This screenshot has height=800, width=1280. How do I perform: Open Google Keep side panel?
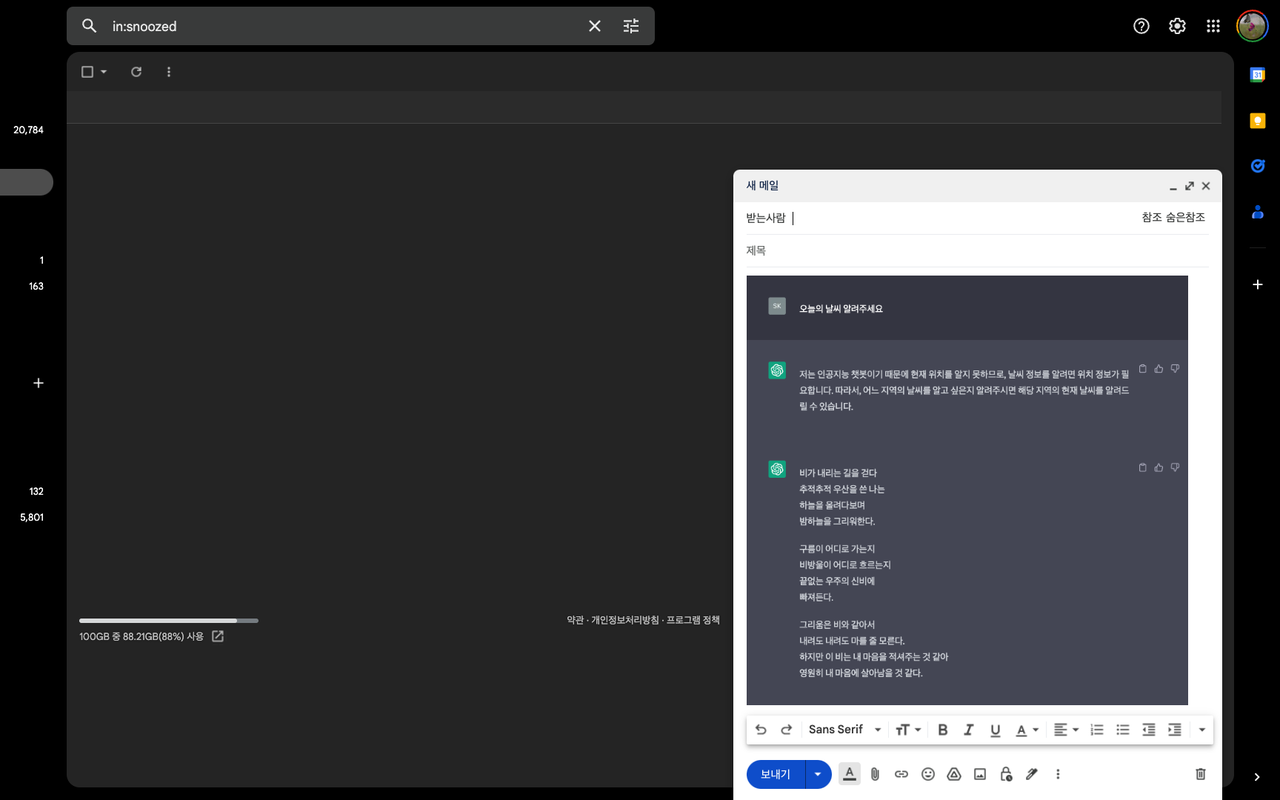coord(1258,120)
